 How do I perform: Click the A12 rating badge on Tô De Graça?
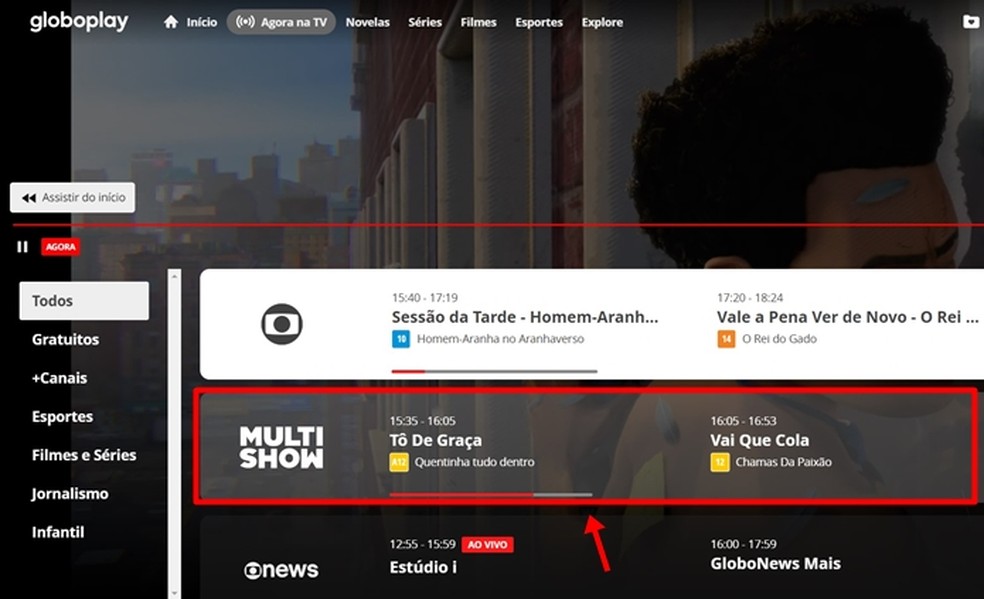[x=398, y=462]
